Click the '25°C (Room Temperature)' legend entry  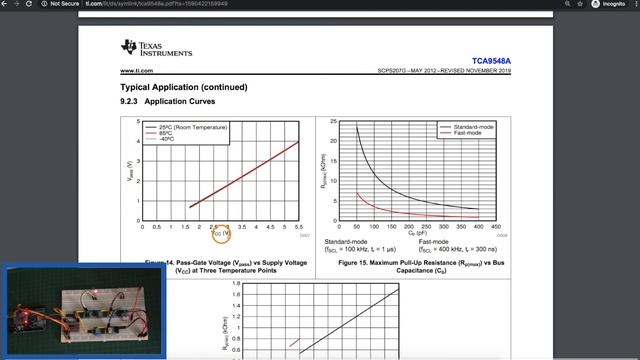(187, 127)
